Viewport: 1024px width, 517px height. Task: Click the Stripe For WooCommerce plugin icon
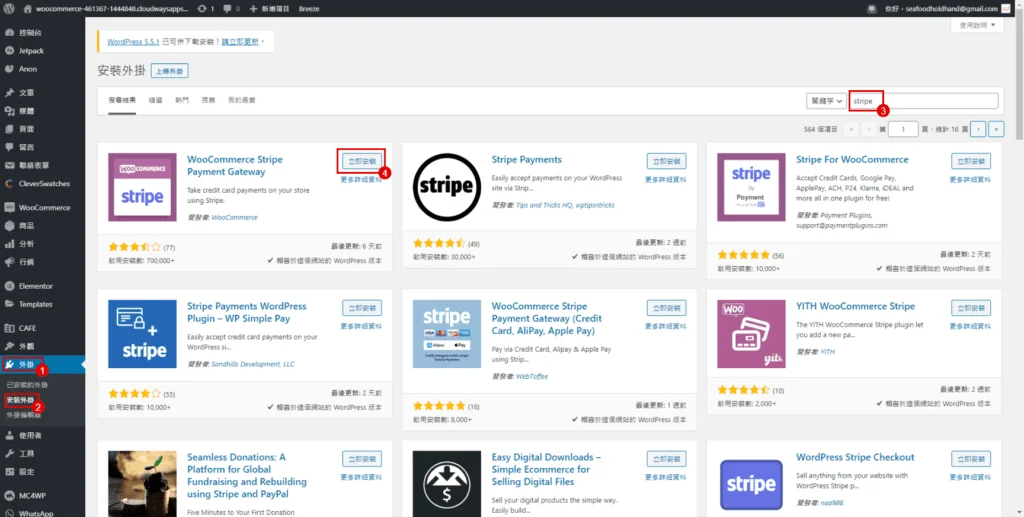coord(751,187)
